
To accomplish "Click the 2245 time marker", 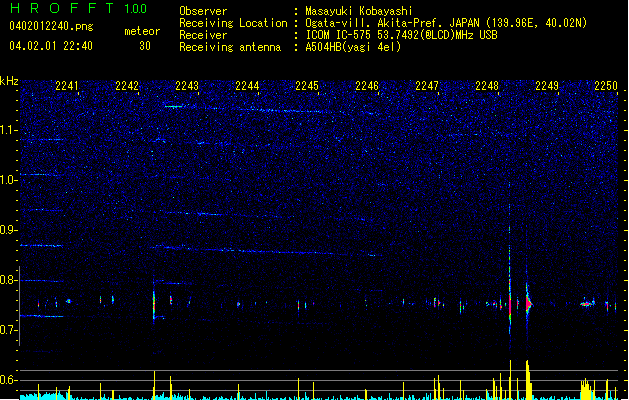I will point(307,85).
